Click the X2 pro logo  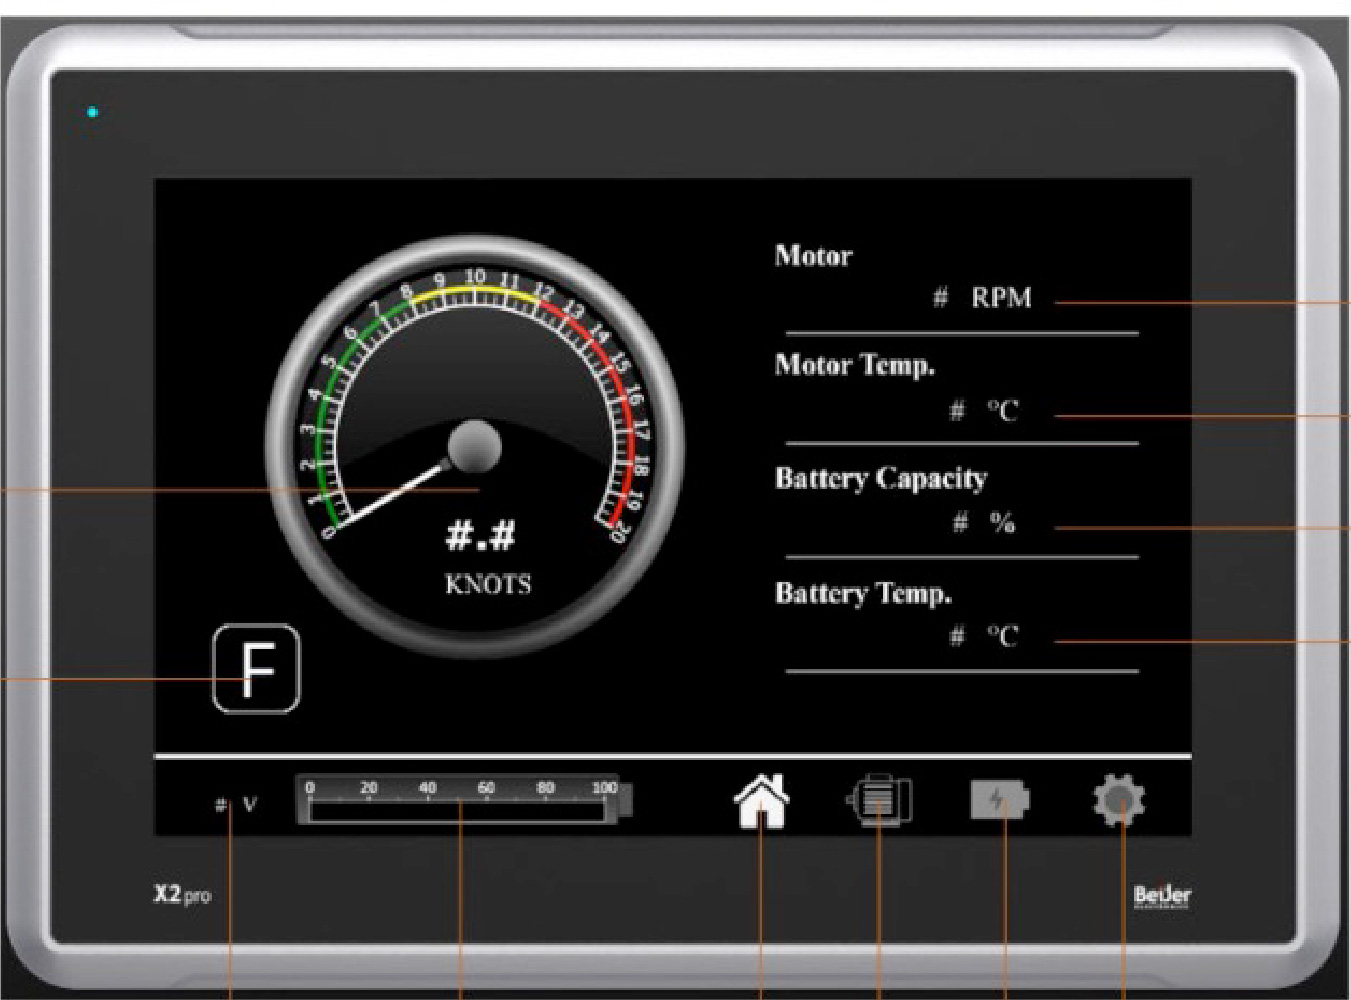click(x=182, y=894)
